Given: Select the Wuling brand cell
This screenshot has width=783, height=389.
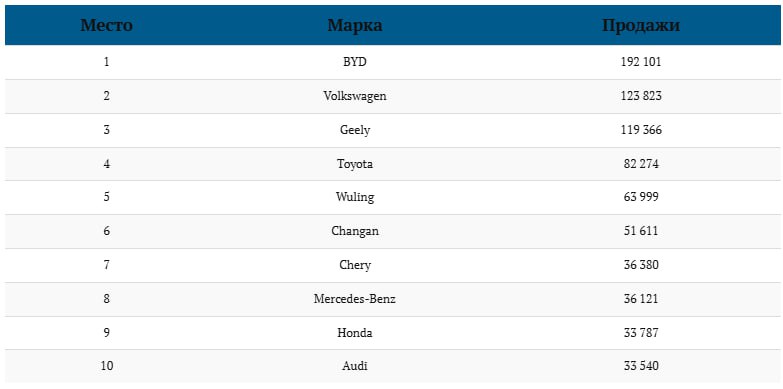Looking at the screenshot, I should tap(355, 197).
